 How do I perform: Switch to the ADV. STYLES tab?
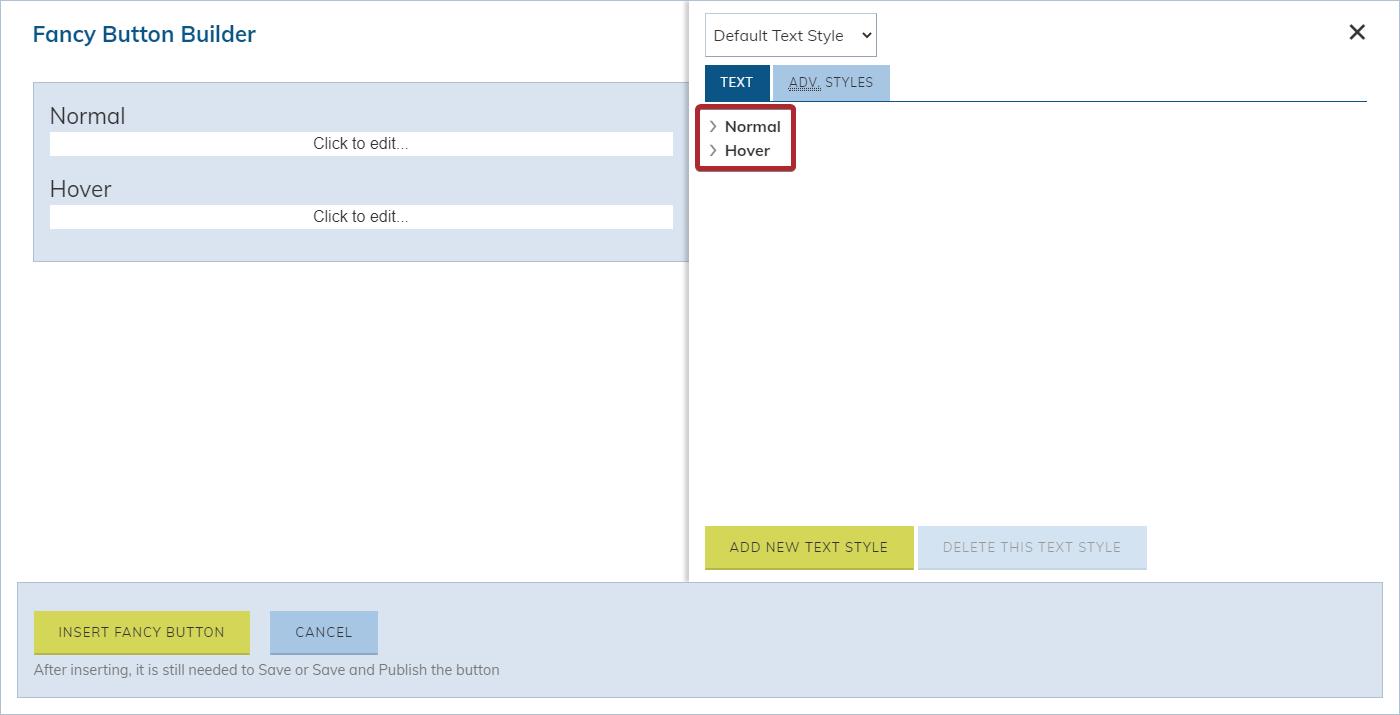point(831,82)
